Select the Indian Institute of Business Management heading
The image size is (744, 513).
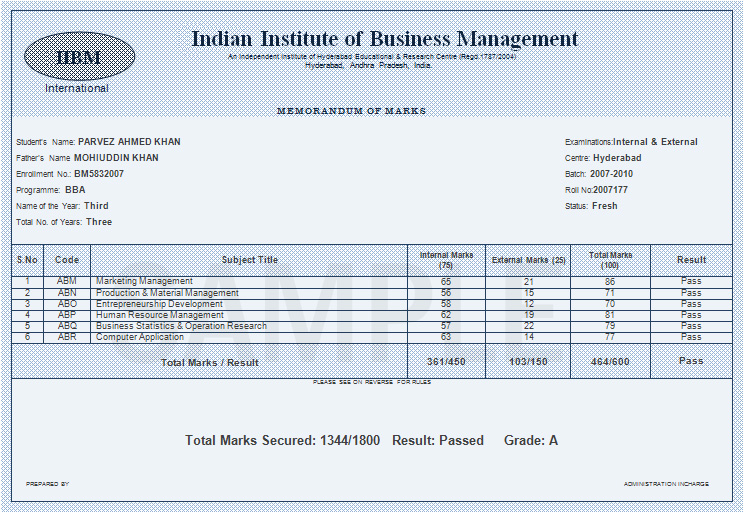(x=384, y=39)
